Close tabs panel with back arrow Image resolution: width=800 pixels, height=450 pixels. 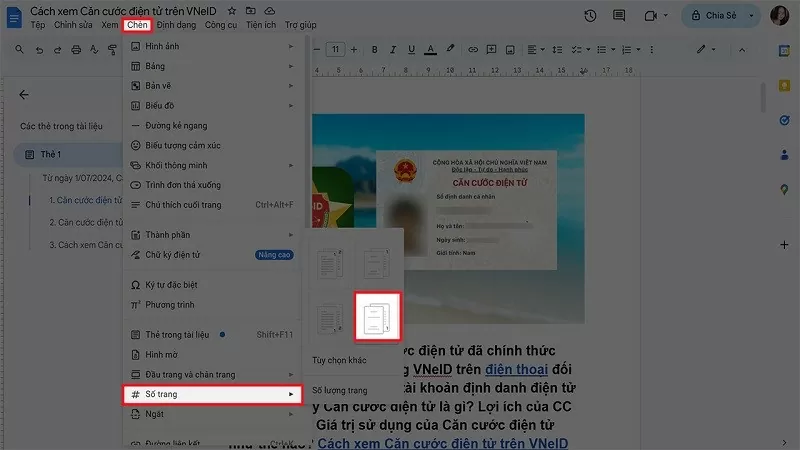pyautogui.click(x=24, y=95)
